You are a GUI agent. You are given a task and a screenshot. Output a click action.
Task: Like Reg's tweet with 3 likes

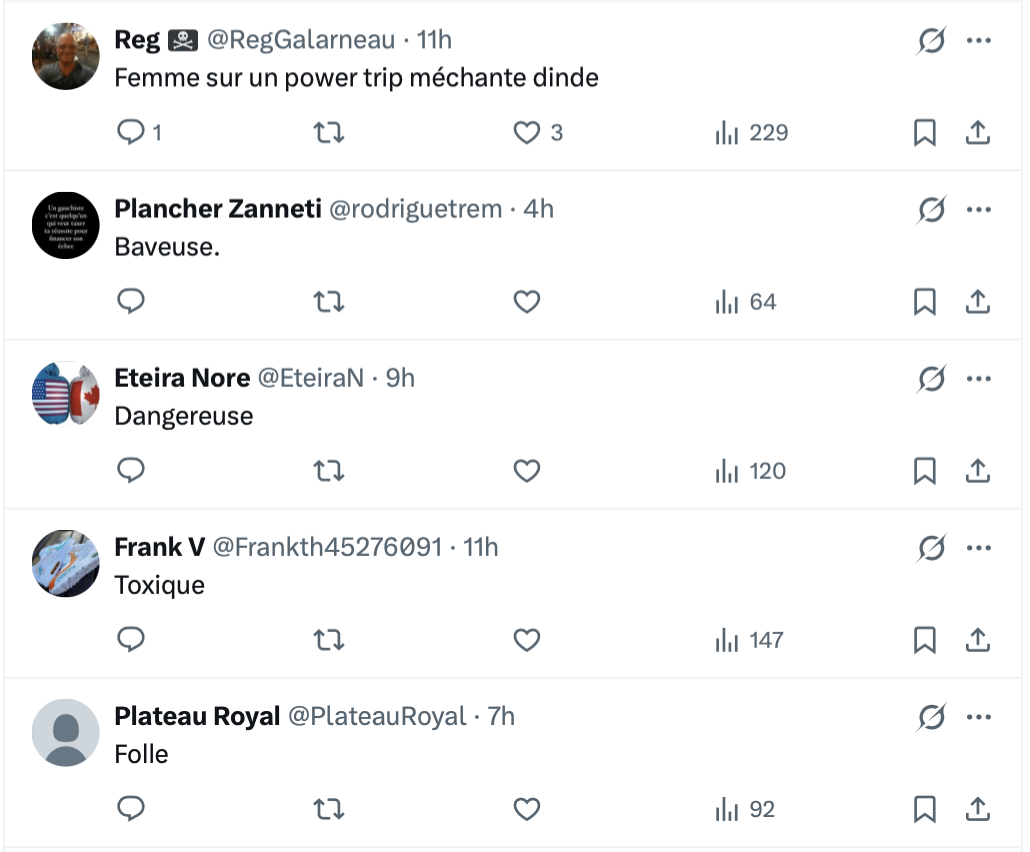[x=527, y=132]
